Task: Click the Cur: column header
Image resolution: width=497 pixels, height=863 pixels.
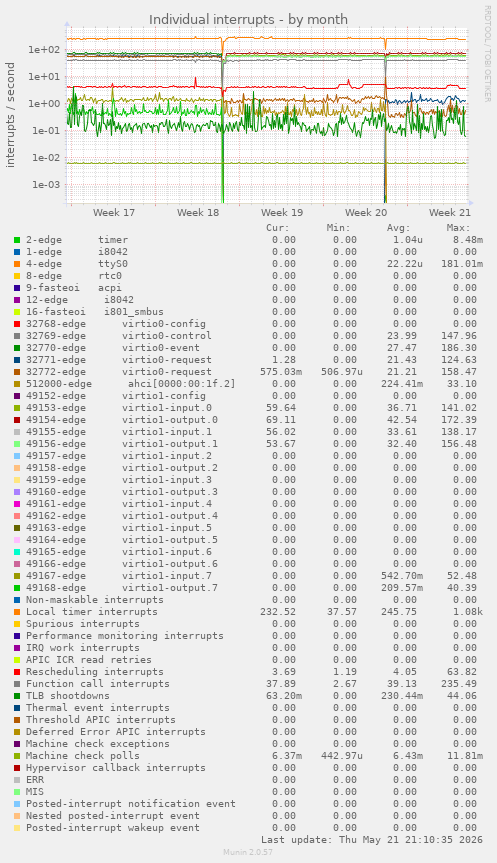Action: [277, 228]
